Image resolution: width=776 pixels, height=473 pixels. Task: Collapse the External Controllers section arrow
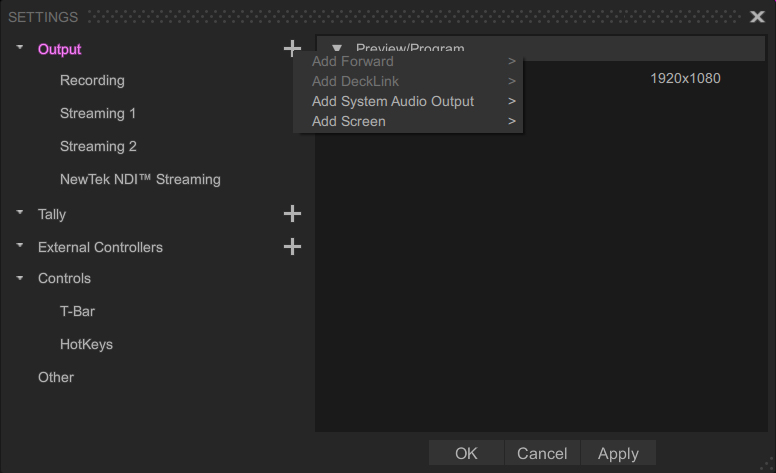20,245
